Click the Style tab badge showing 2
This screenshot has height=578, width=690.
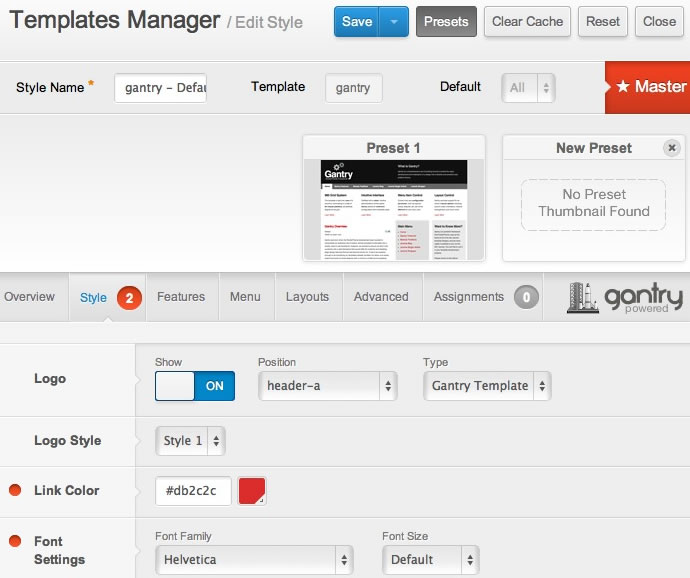point(129,297)
